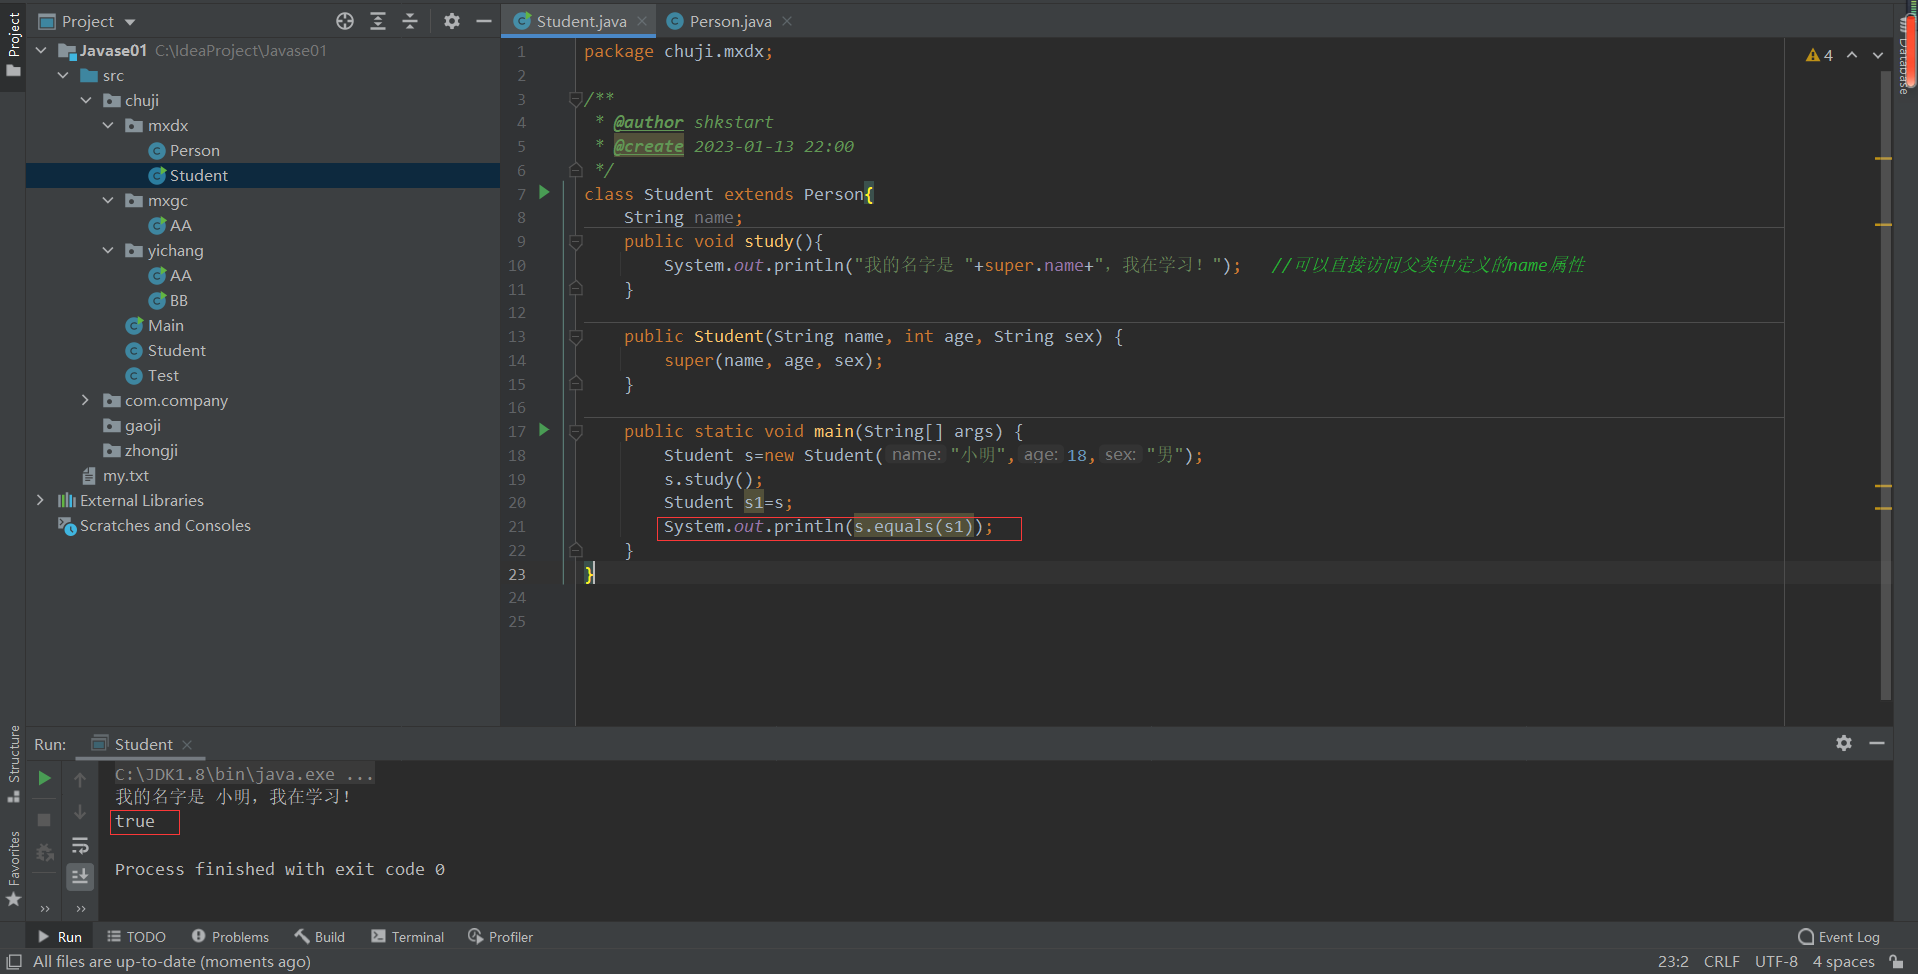The height and width of the screenshot is (974, 1918).
Task: Click Collapse All in Project panel
Action: tap(410, 21)
